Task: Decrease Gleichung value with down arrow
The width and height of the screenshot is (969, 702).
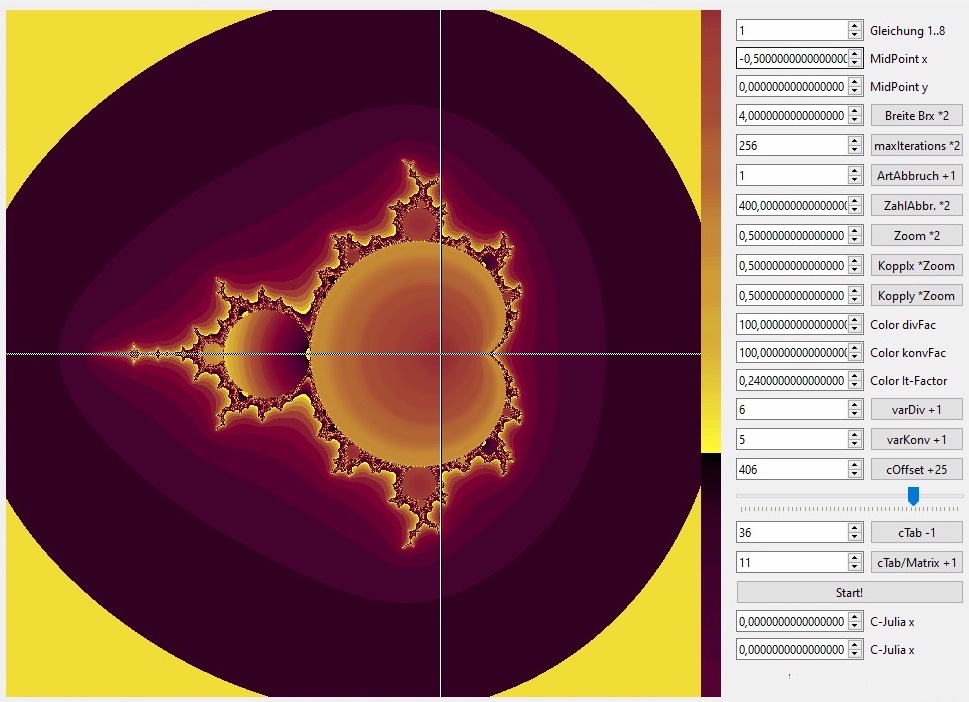Action: 855,35
